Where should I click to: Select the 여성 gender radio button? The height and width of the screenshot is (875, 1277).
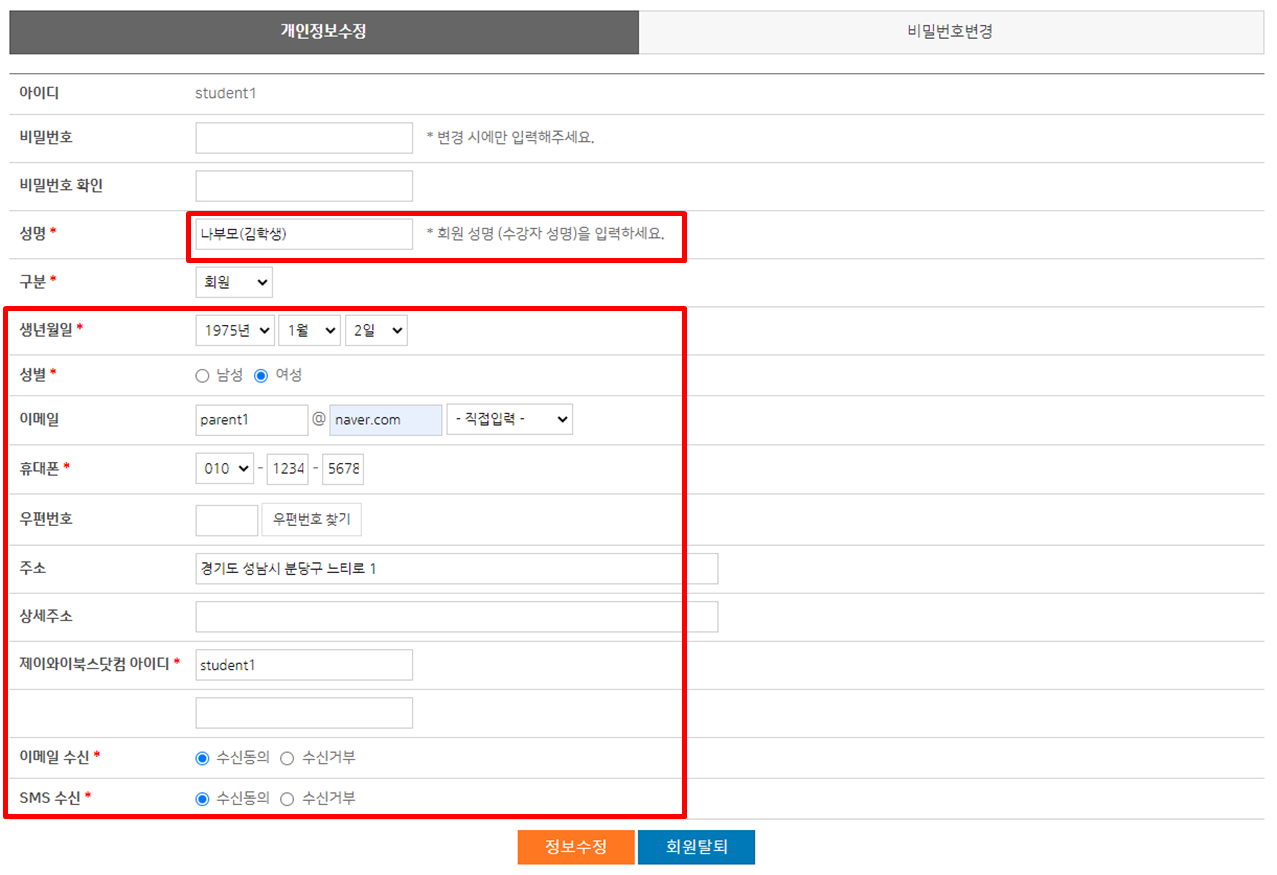point(262,376)
